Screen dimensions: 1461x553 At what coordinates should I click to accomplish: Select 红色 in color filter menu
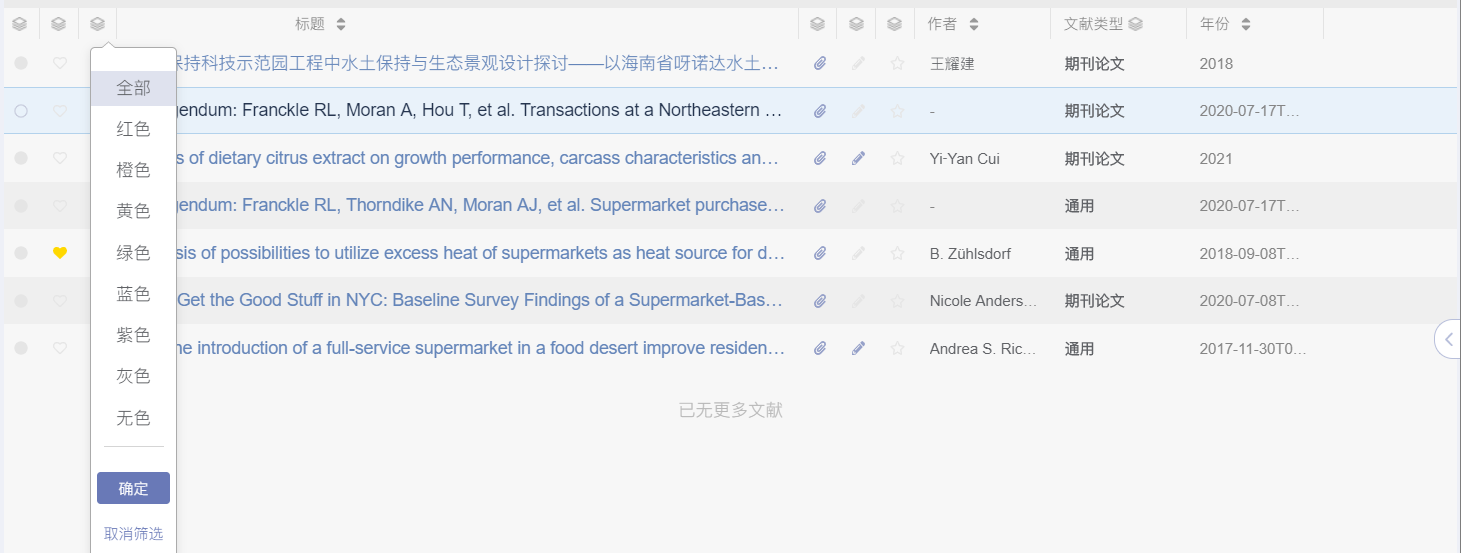click(x=133, y=129)
